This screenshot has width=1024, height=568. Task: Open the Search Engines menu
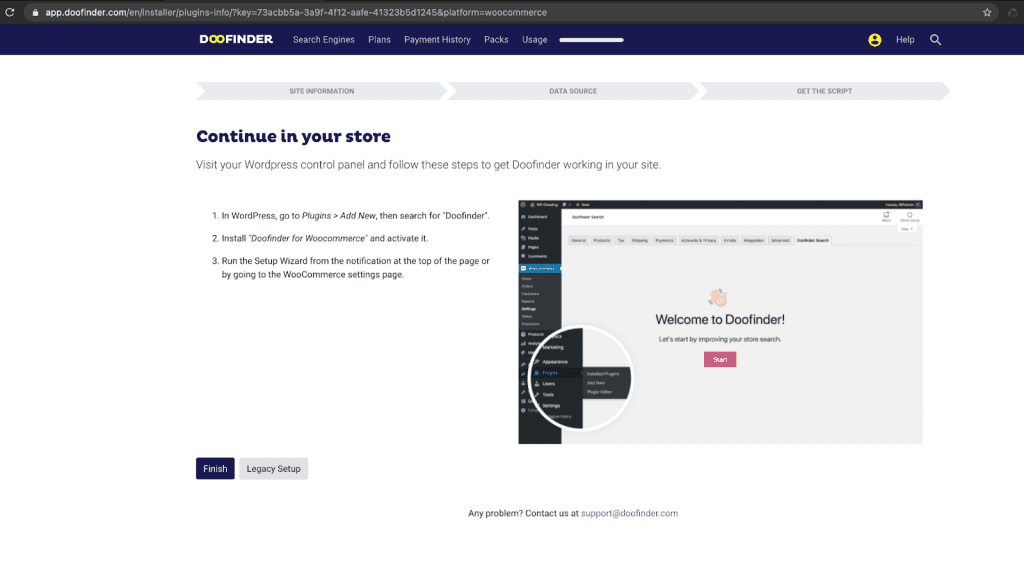(x=324, y=40)
